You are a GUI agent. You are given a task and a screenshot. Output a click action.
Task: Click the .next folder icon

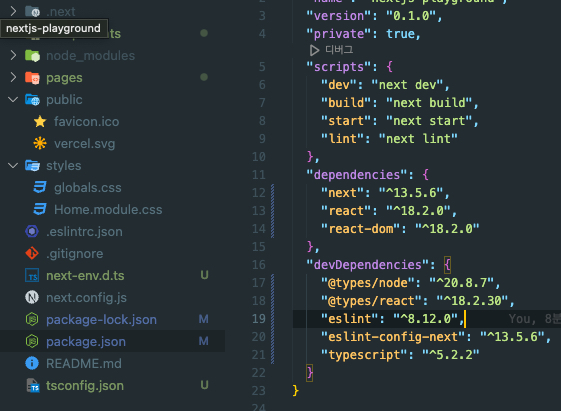click(32, 11)
